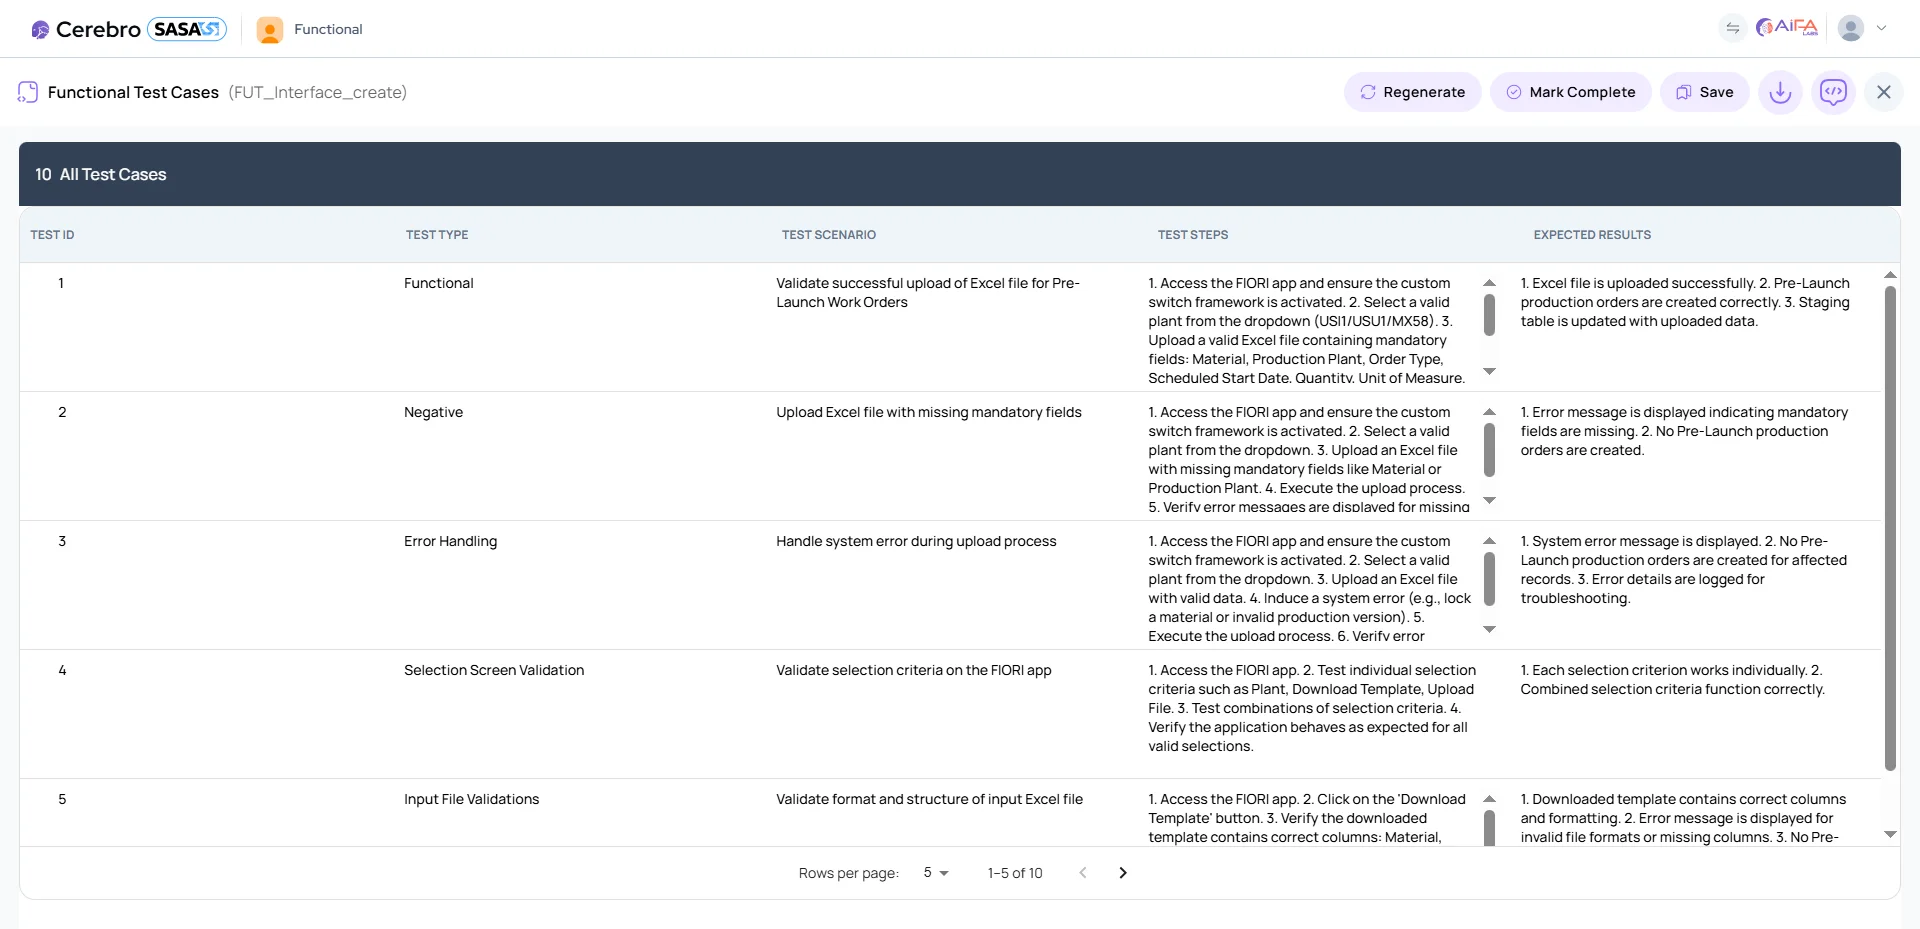
Task: Toggle completion status via Mark Complete
Action: pos(1570,91)
